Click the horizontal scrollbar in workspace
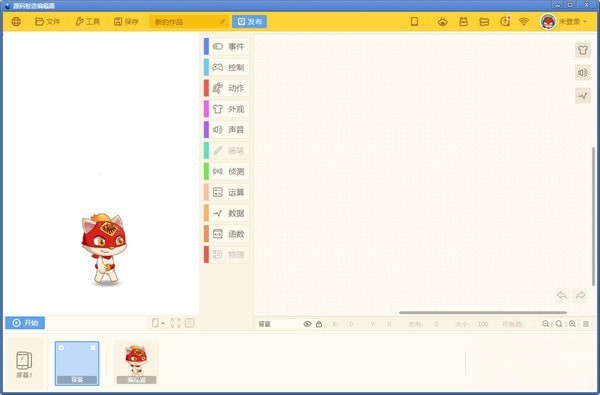Image resolution: width=600 pixels, height=395 pixels. point(483,313)
